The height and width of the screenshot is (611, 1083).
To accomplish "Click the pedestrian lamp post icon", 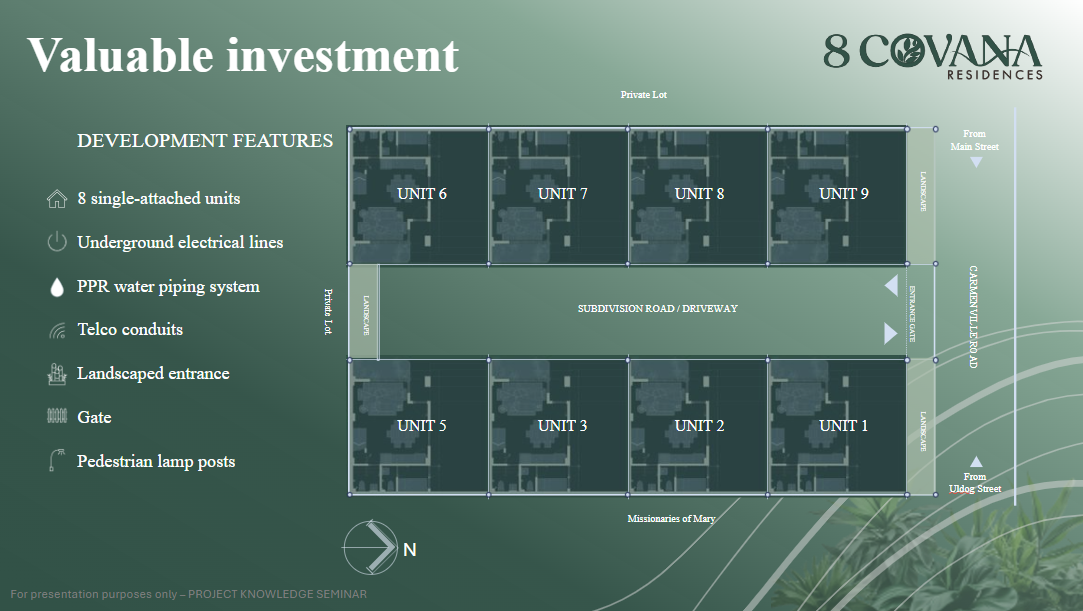I will pyautogui.click(x=57, y=461).
